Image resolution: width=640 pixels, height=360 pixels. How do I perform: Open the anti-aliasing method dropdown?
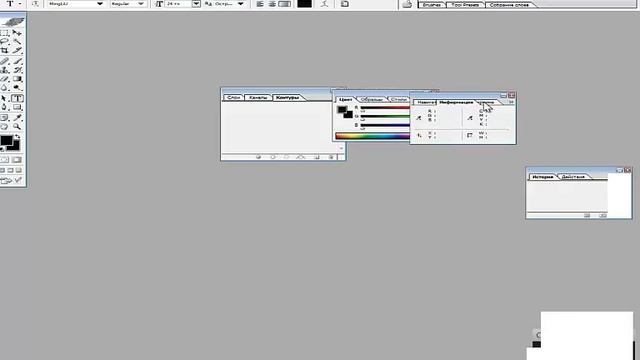tap(241, 4)
